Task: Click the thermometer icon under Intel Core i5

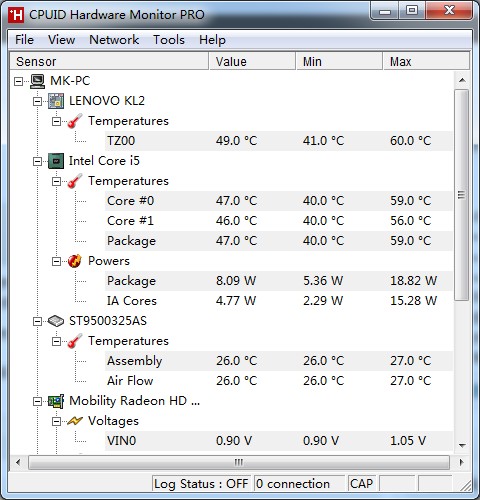Action: pos(75,181)
